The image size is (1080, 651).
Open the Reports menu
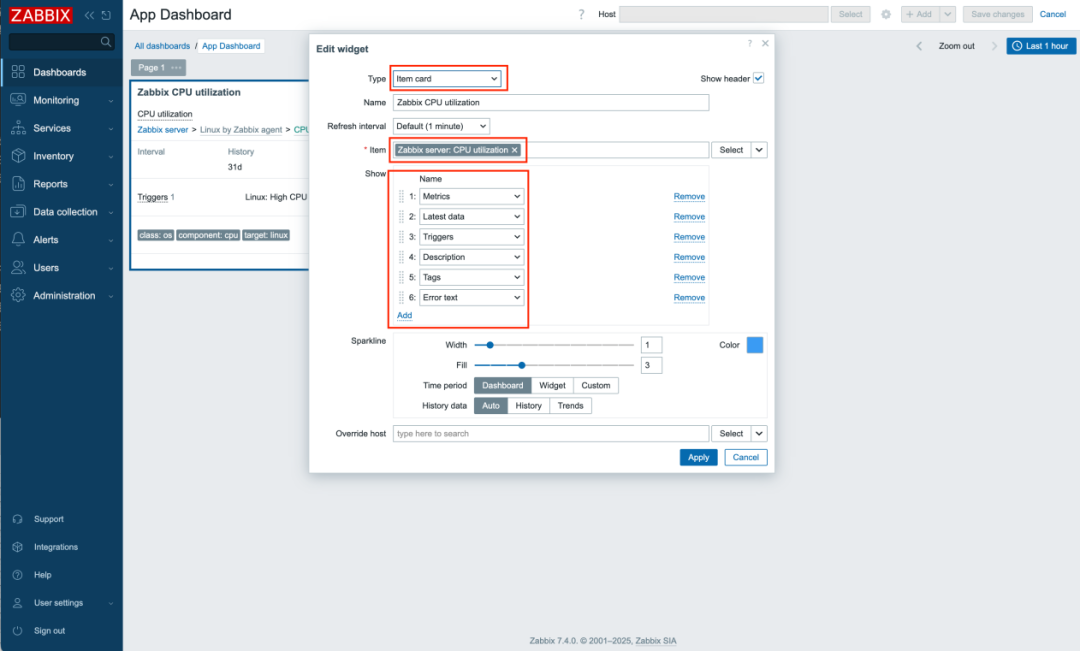tap(60, 184)
